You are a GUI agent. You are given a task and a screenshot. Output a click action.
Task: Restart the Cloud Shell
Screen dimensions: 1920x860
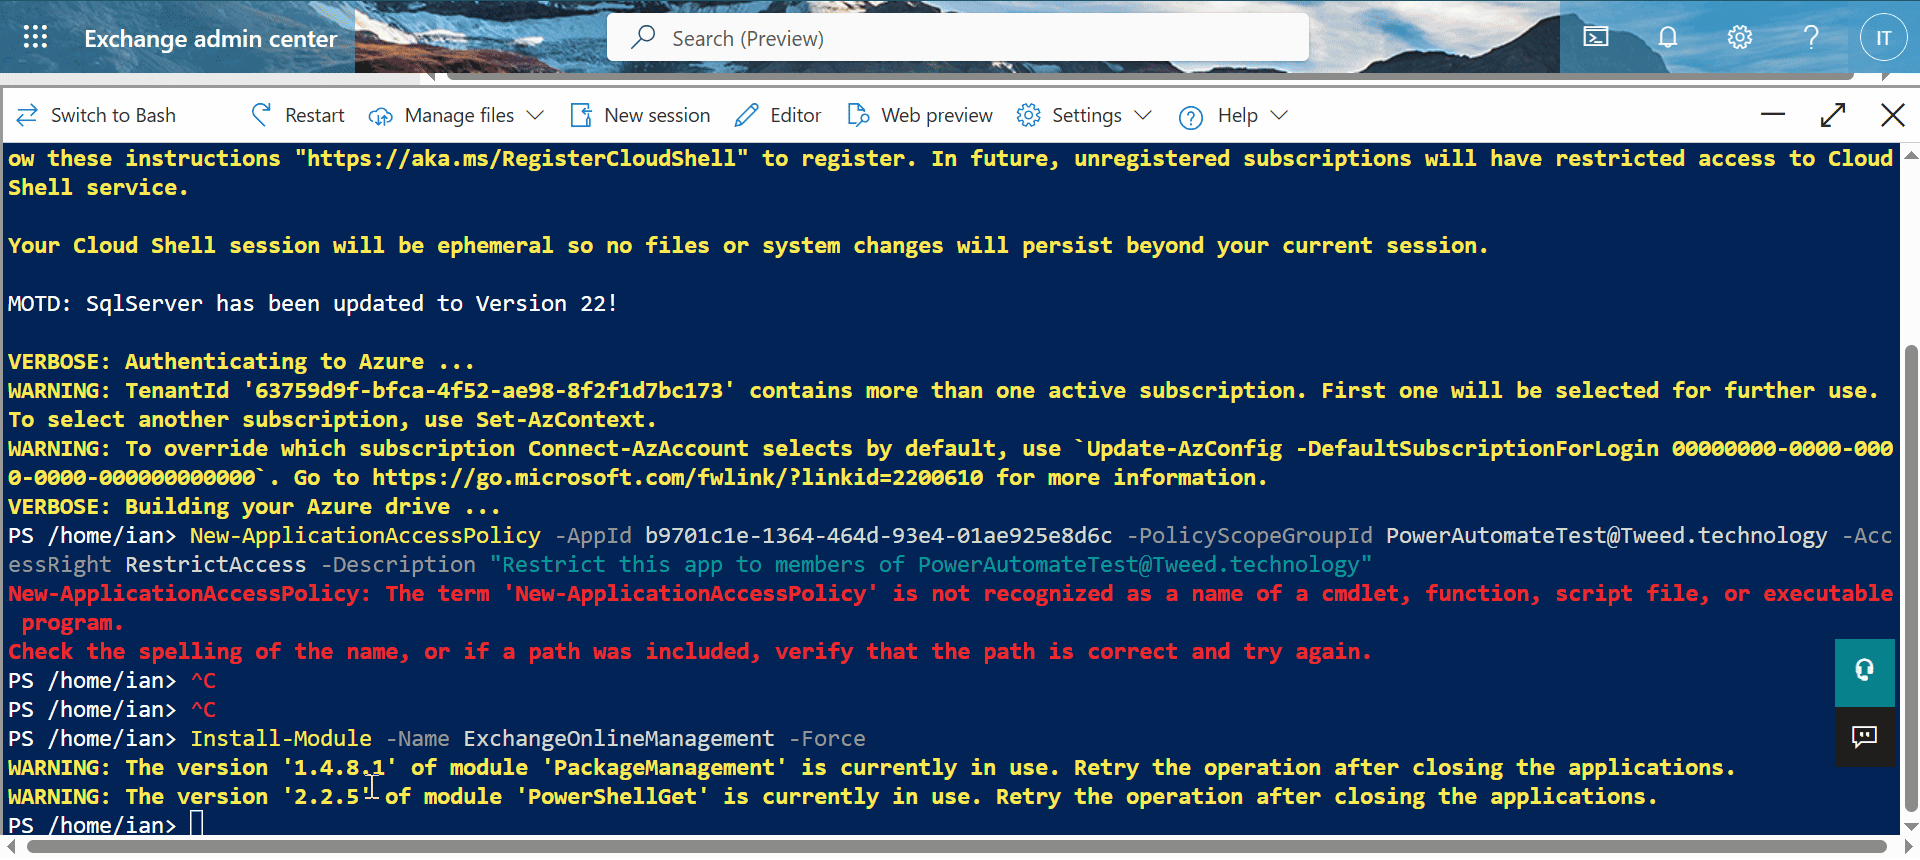[298, 115]
